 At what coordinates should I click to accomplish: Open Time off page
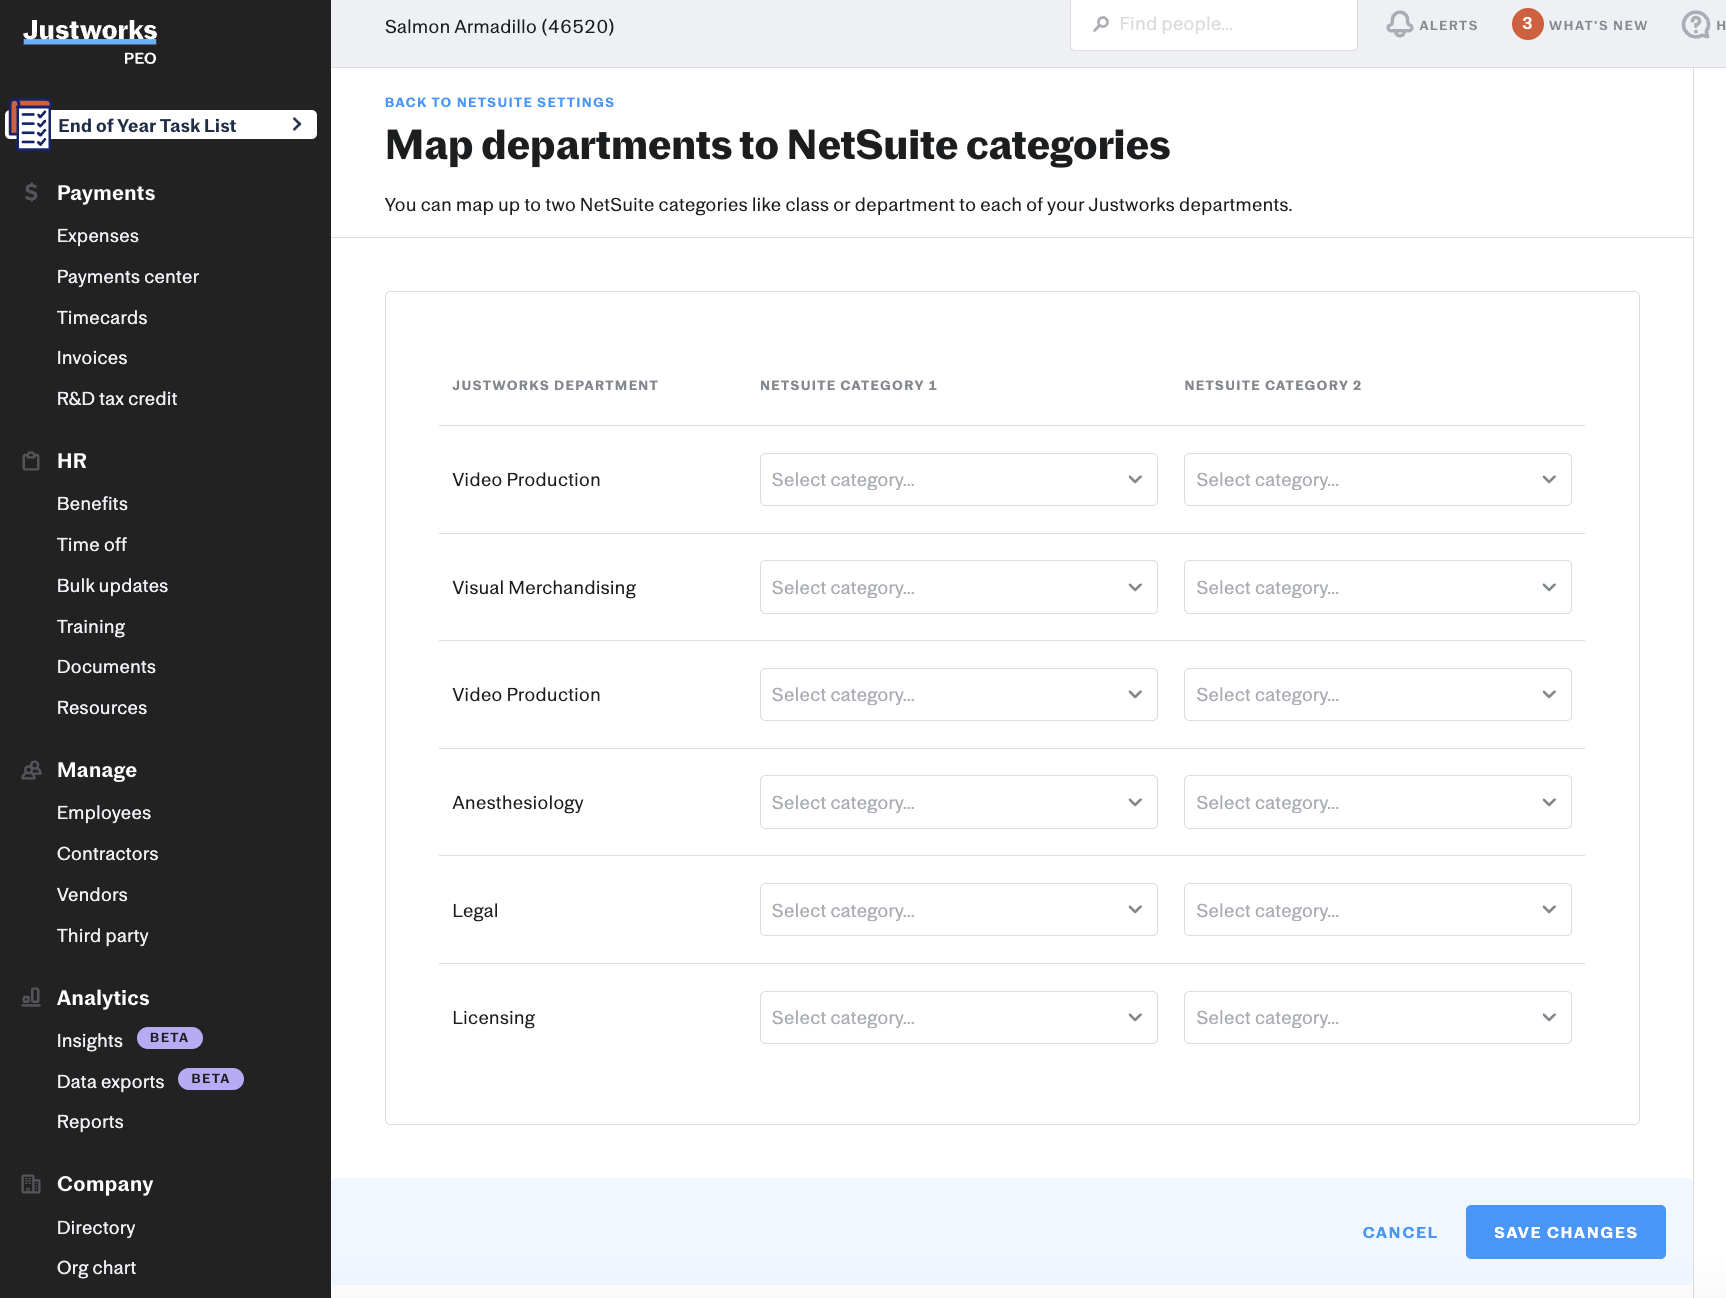coord(92,545)
